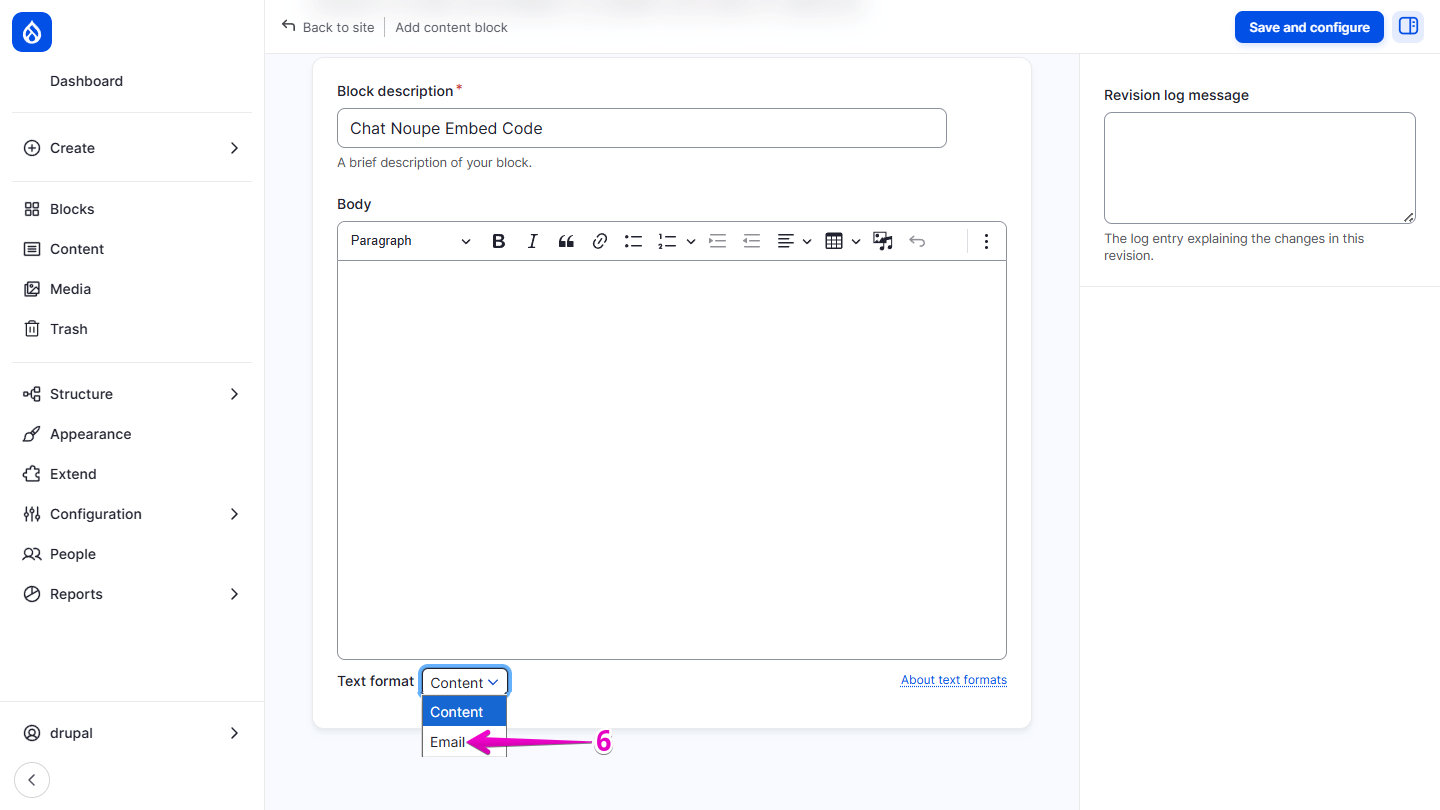The width and height of the screenshot is (1440, 810).
Task: Open the Insert media tool
Action: (882, 241)
